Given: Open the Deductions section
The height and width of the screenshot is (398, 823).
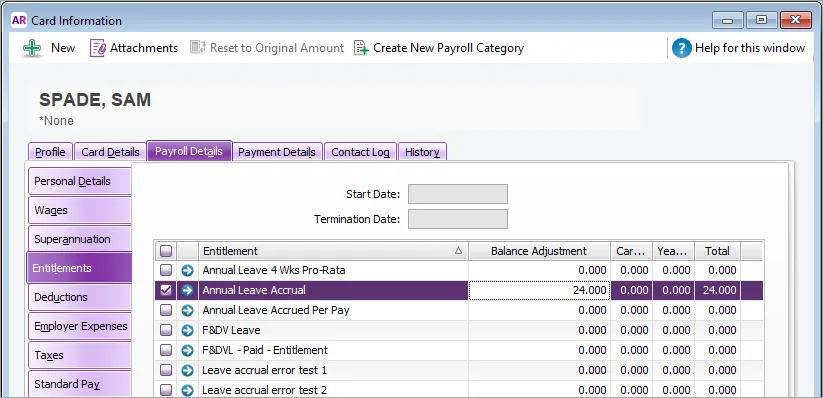Looking at the screenshot, I should pos(79,297).
